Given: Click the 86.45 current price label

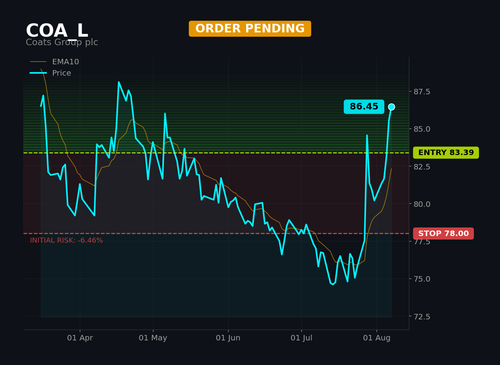Looking at the screenshot, I should [364, 107].
